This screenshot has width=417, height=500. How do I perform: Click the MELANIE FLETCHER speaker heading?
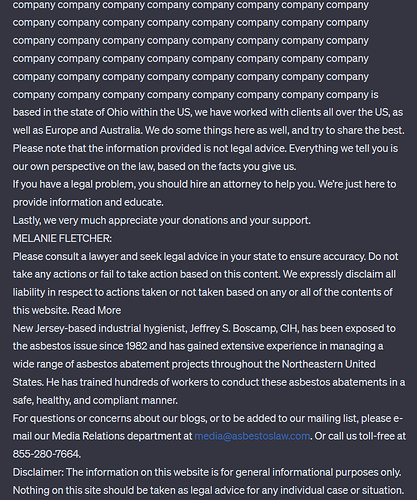click(x=62, y=238)
